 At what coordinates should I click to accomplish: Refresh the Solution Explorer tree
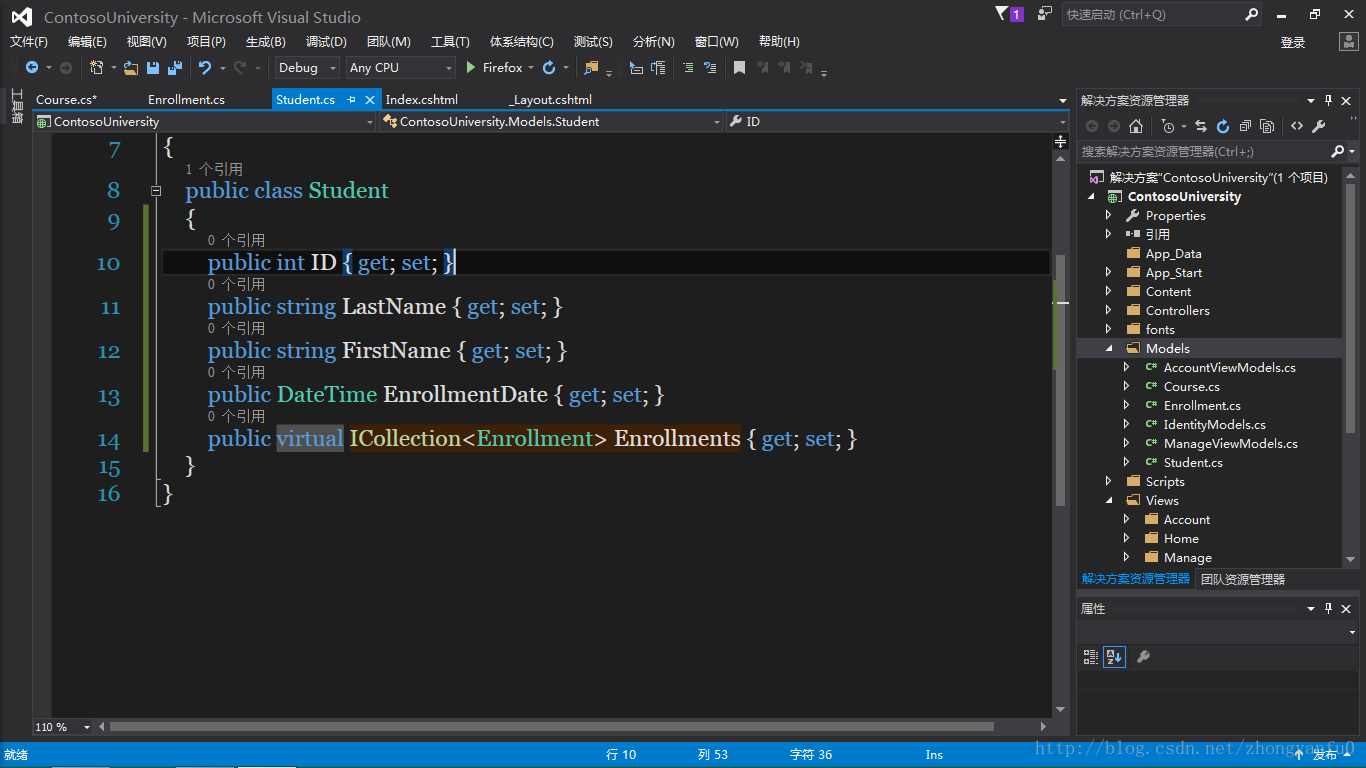pyautogui.click(x=1223, y=126)
